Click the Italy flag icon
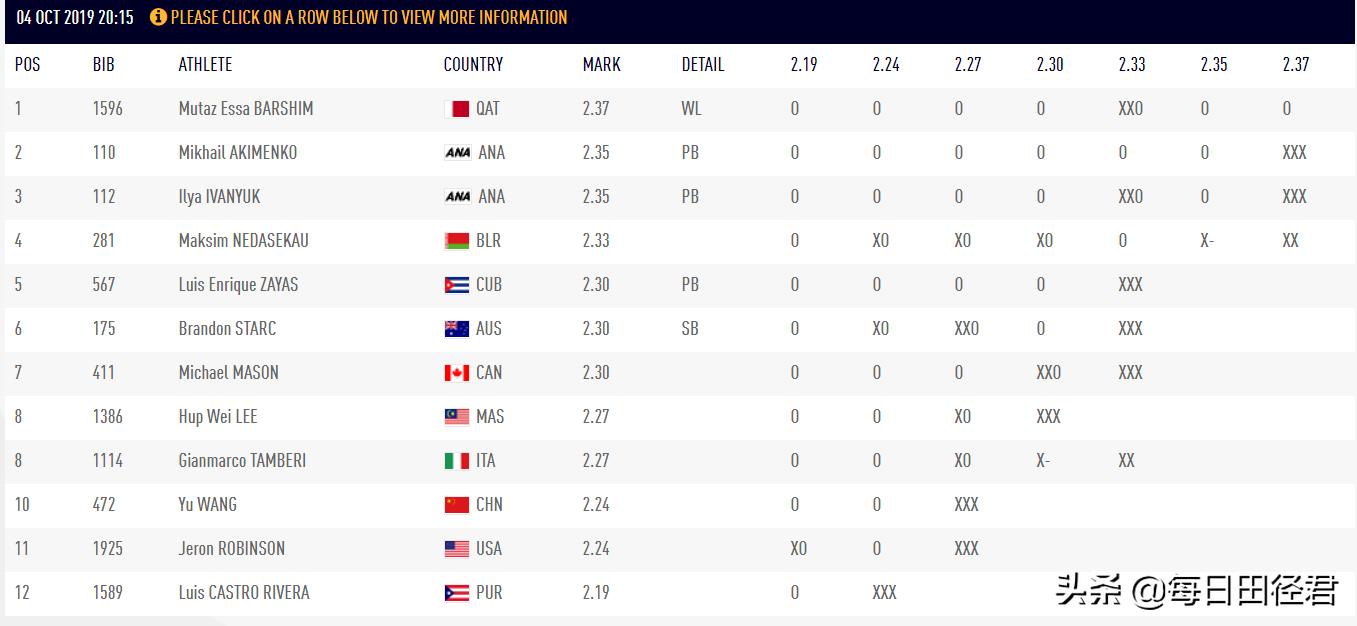 click(x=456, y=461)
